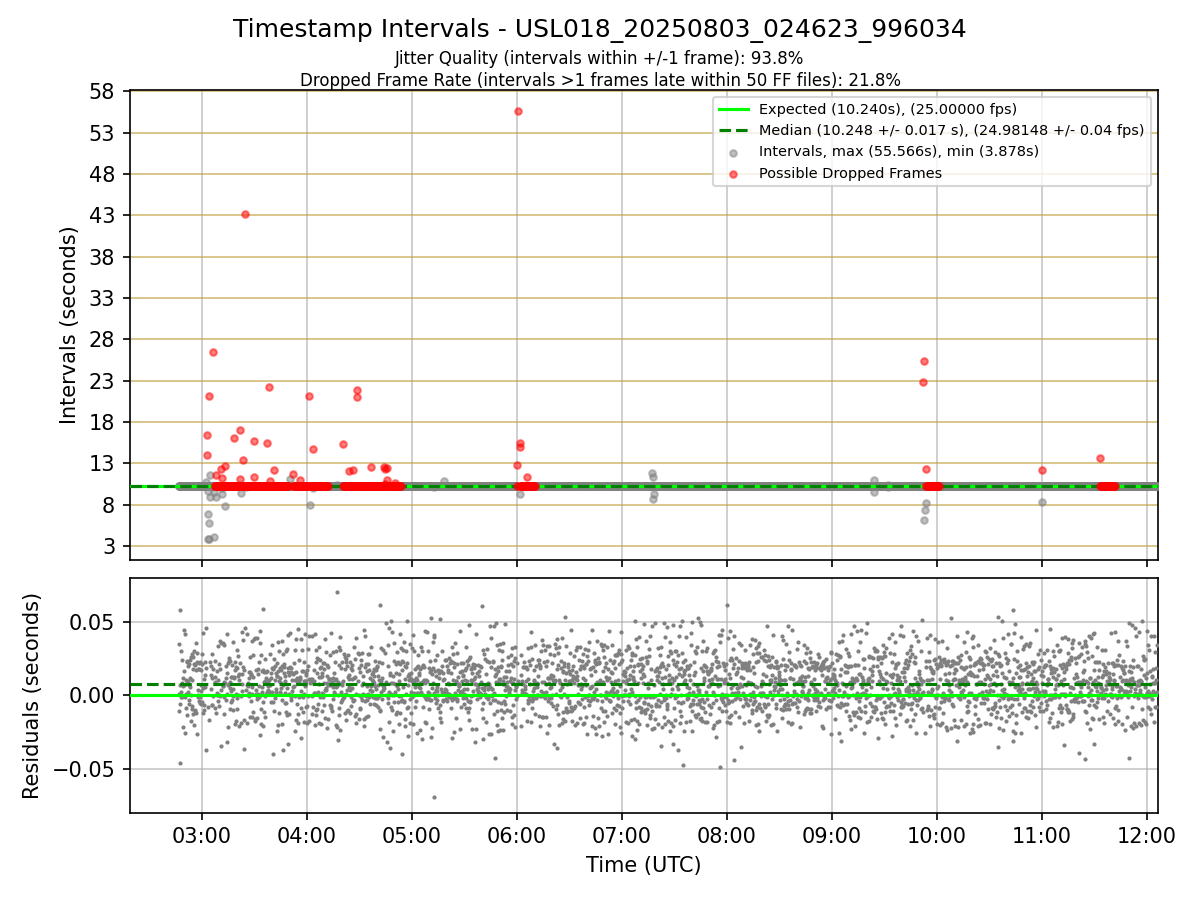Screen dimensions: 1200x900
Task: Click the highest red outlier point near 55.6 seconds
Action: [518, 111]
